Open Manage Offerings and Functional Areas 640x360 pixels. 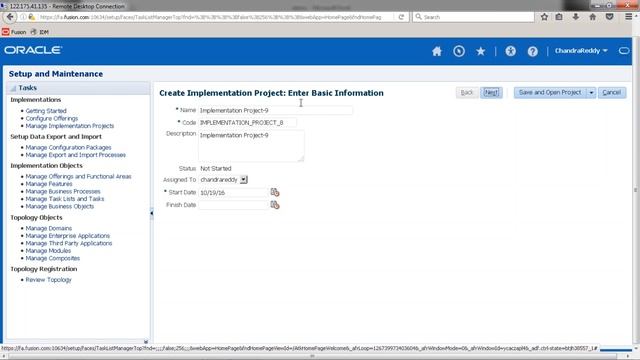(78, 176)
